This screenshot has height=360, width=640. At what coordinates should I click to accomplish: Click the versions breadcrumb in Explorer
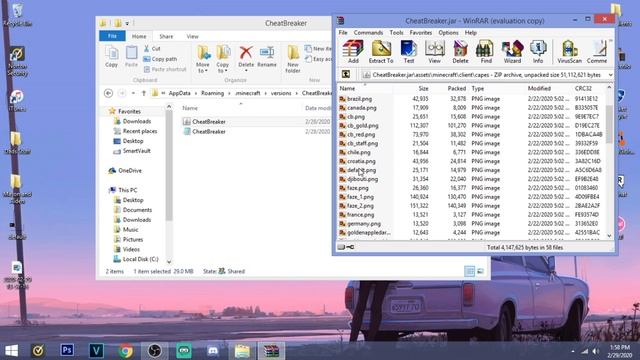point(281,93)
